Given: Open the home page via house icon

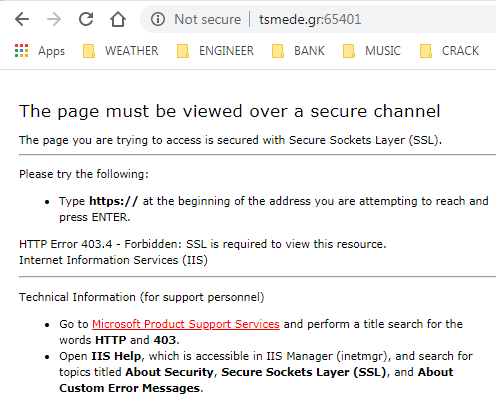Looking at the screenshot, I should [118, 19].
